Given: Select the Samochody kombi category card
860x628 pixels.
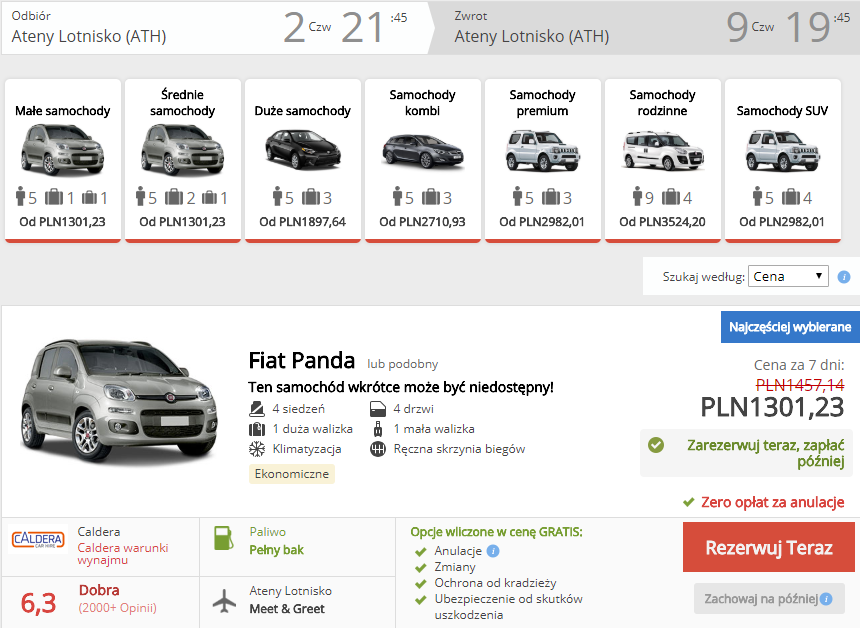Looking at the screenshot, I should click(423, 160).
